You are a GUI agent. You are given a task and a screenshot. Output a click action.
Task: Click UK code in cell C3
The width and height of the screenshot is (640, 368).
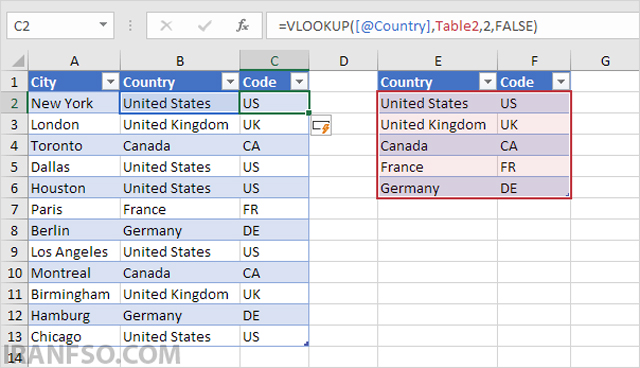(274, 124)
